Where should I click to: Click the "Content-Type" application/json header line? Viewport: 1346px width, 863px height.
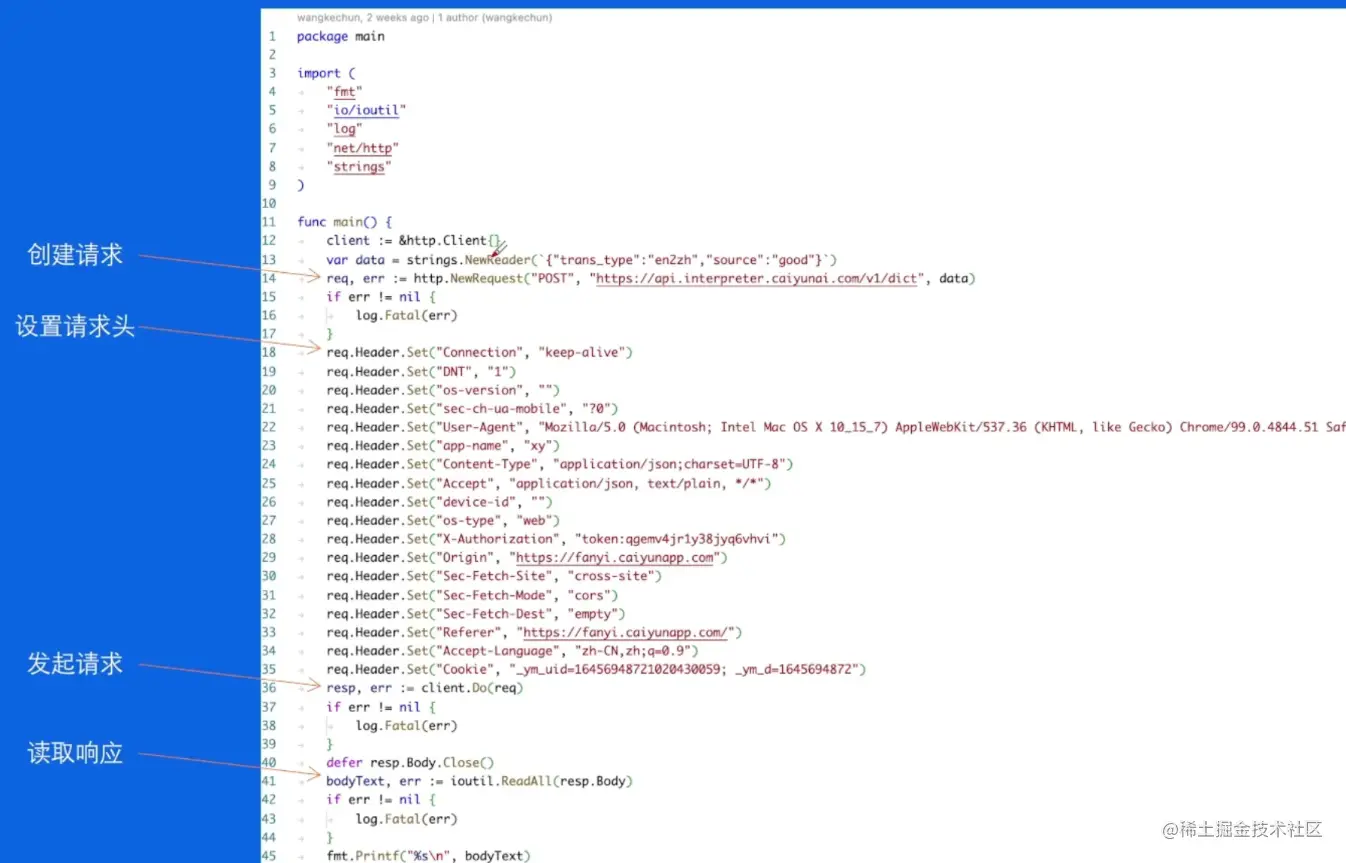click(560, 464)
